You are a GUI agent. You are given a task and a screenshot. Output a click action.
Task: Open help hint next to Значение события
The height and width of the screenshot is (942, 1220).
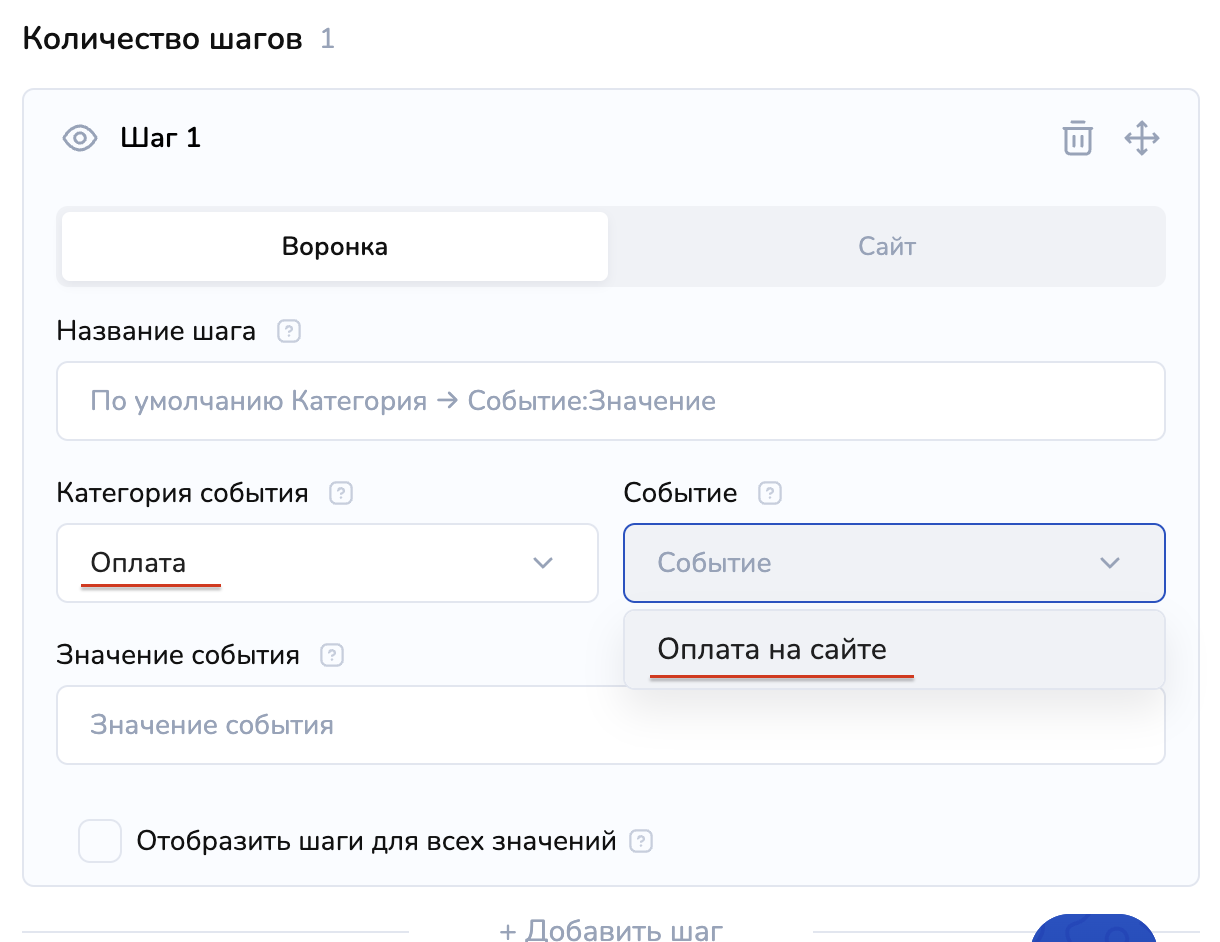click(x=332, y=656)
